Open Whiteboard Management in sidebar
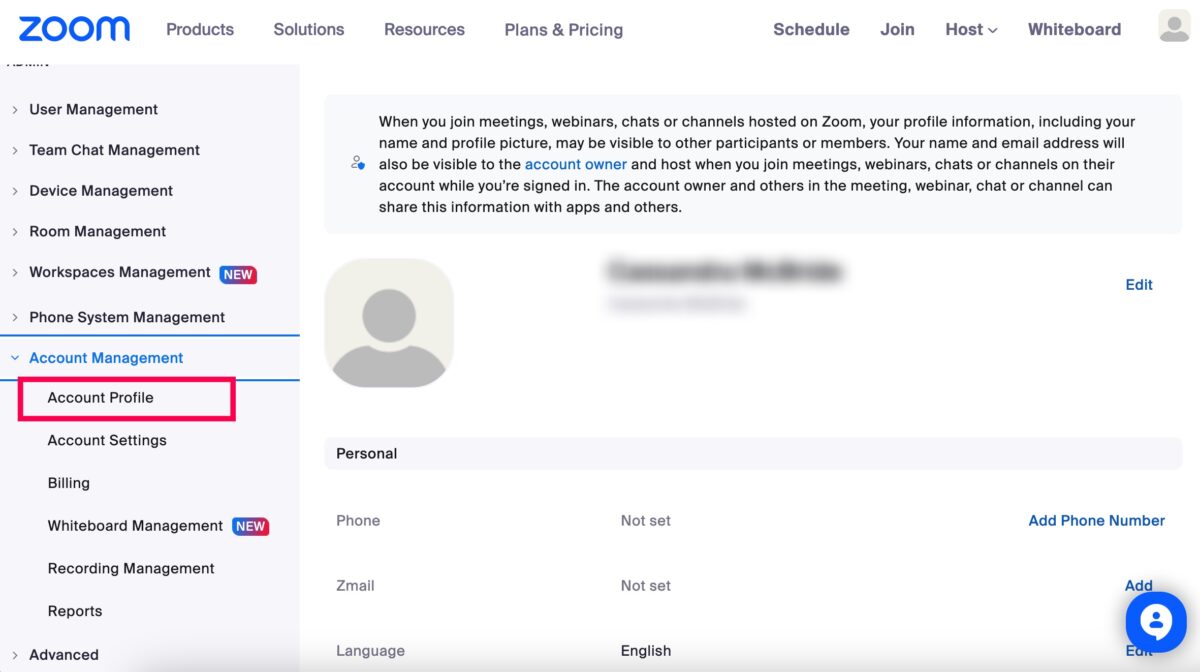 (x=135, y=526)
